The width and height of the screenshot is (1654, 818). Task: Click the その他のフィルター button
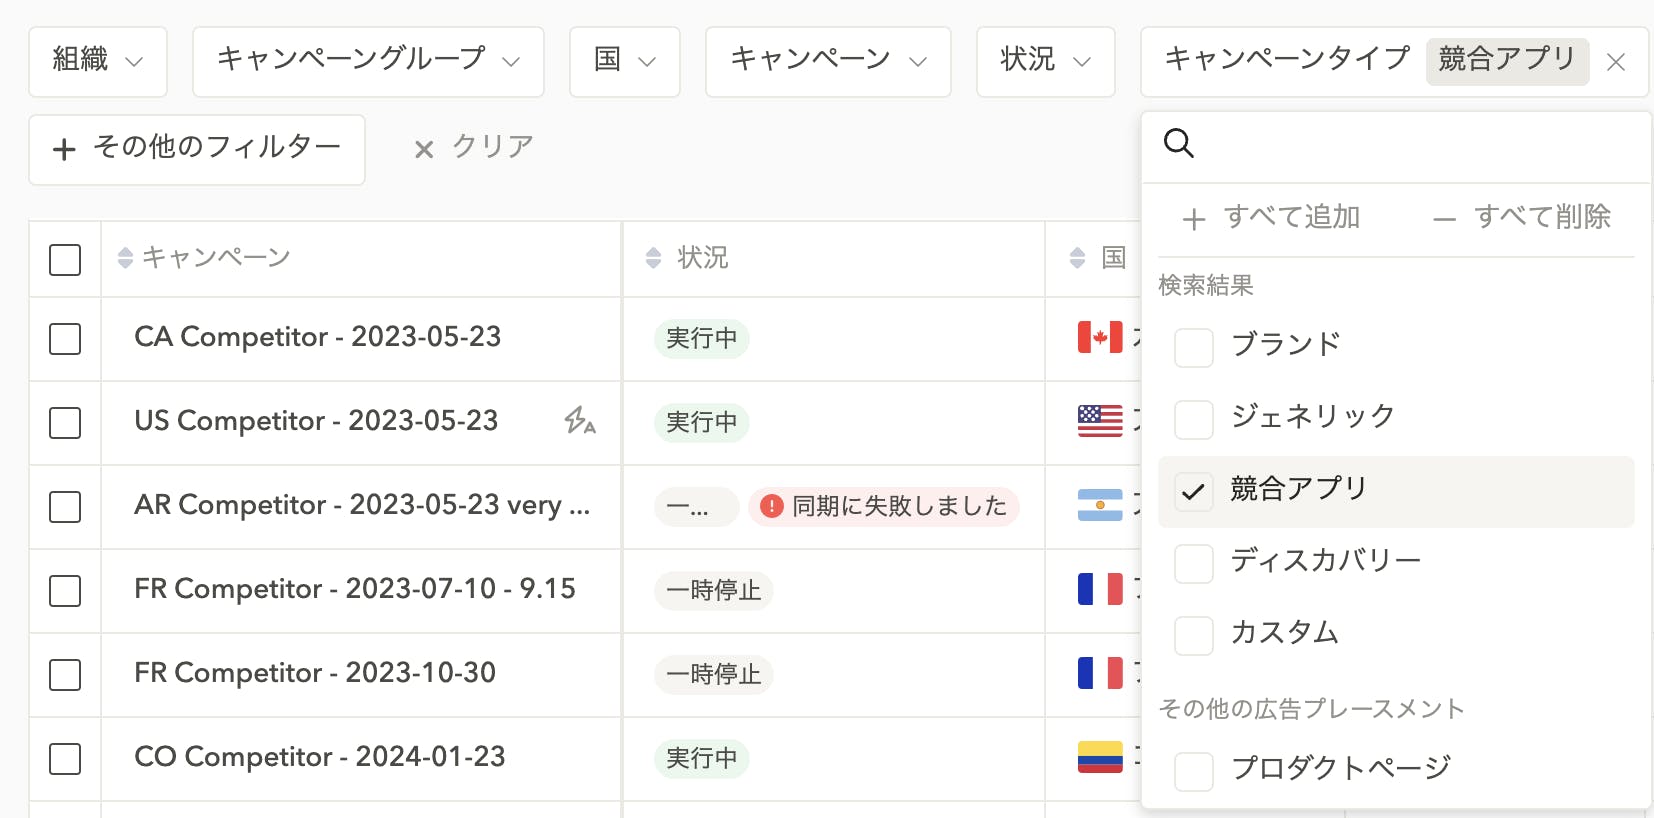click(x=197, y=149)
